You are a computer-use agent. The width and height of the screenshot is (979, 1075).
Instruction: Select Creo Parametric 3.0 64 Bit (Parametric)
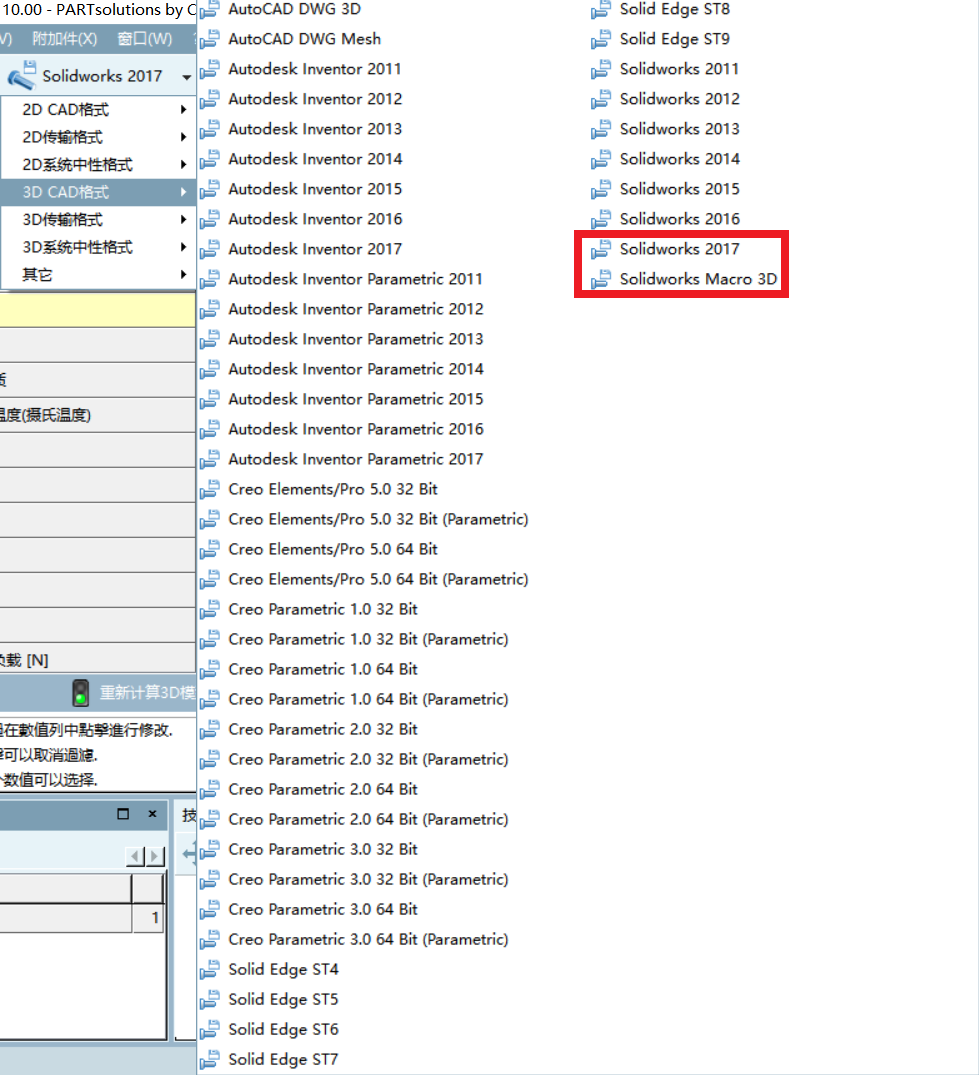[367, 940]
